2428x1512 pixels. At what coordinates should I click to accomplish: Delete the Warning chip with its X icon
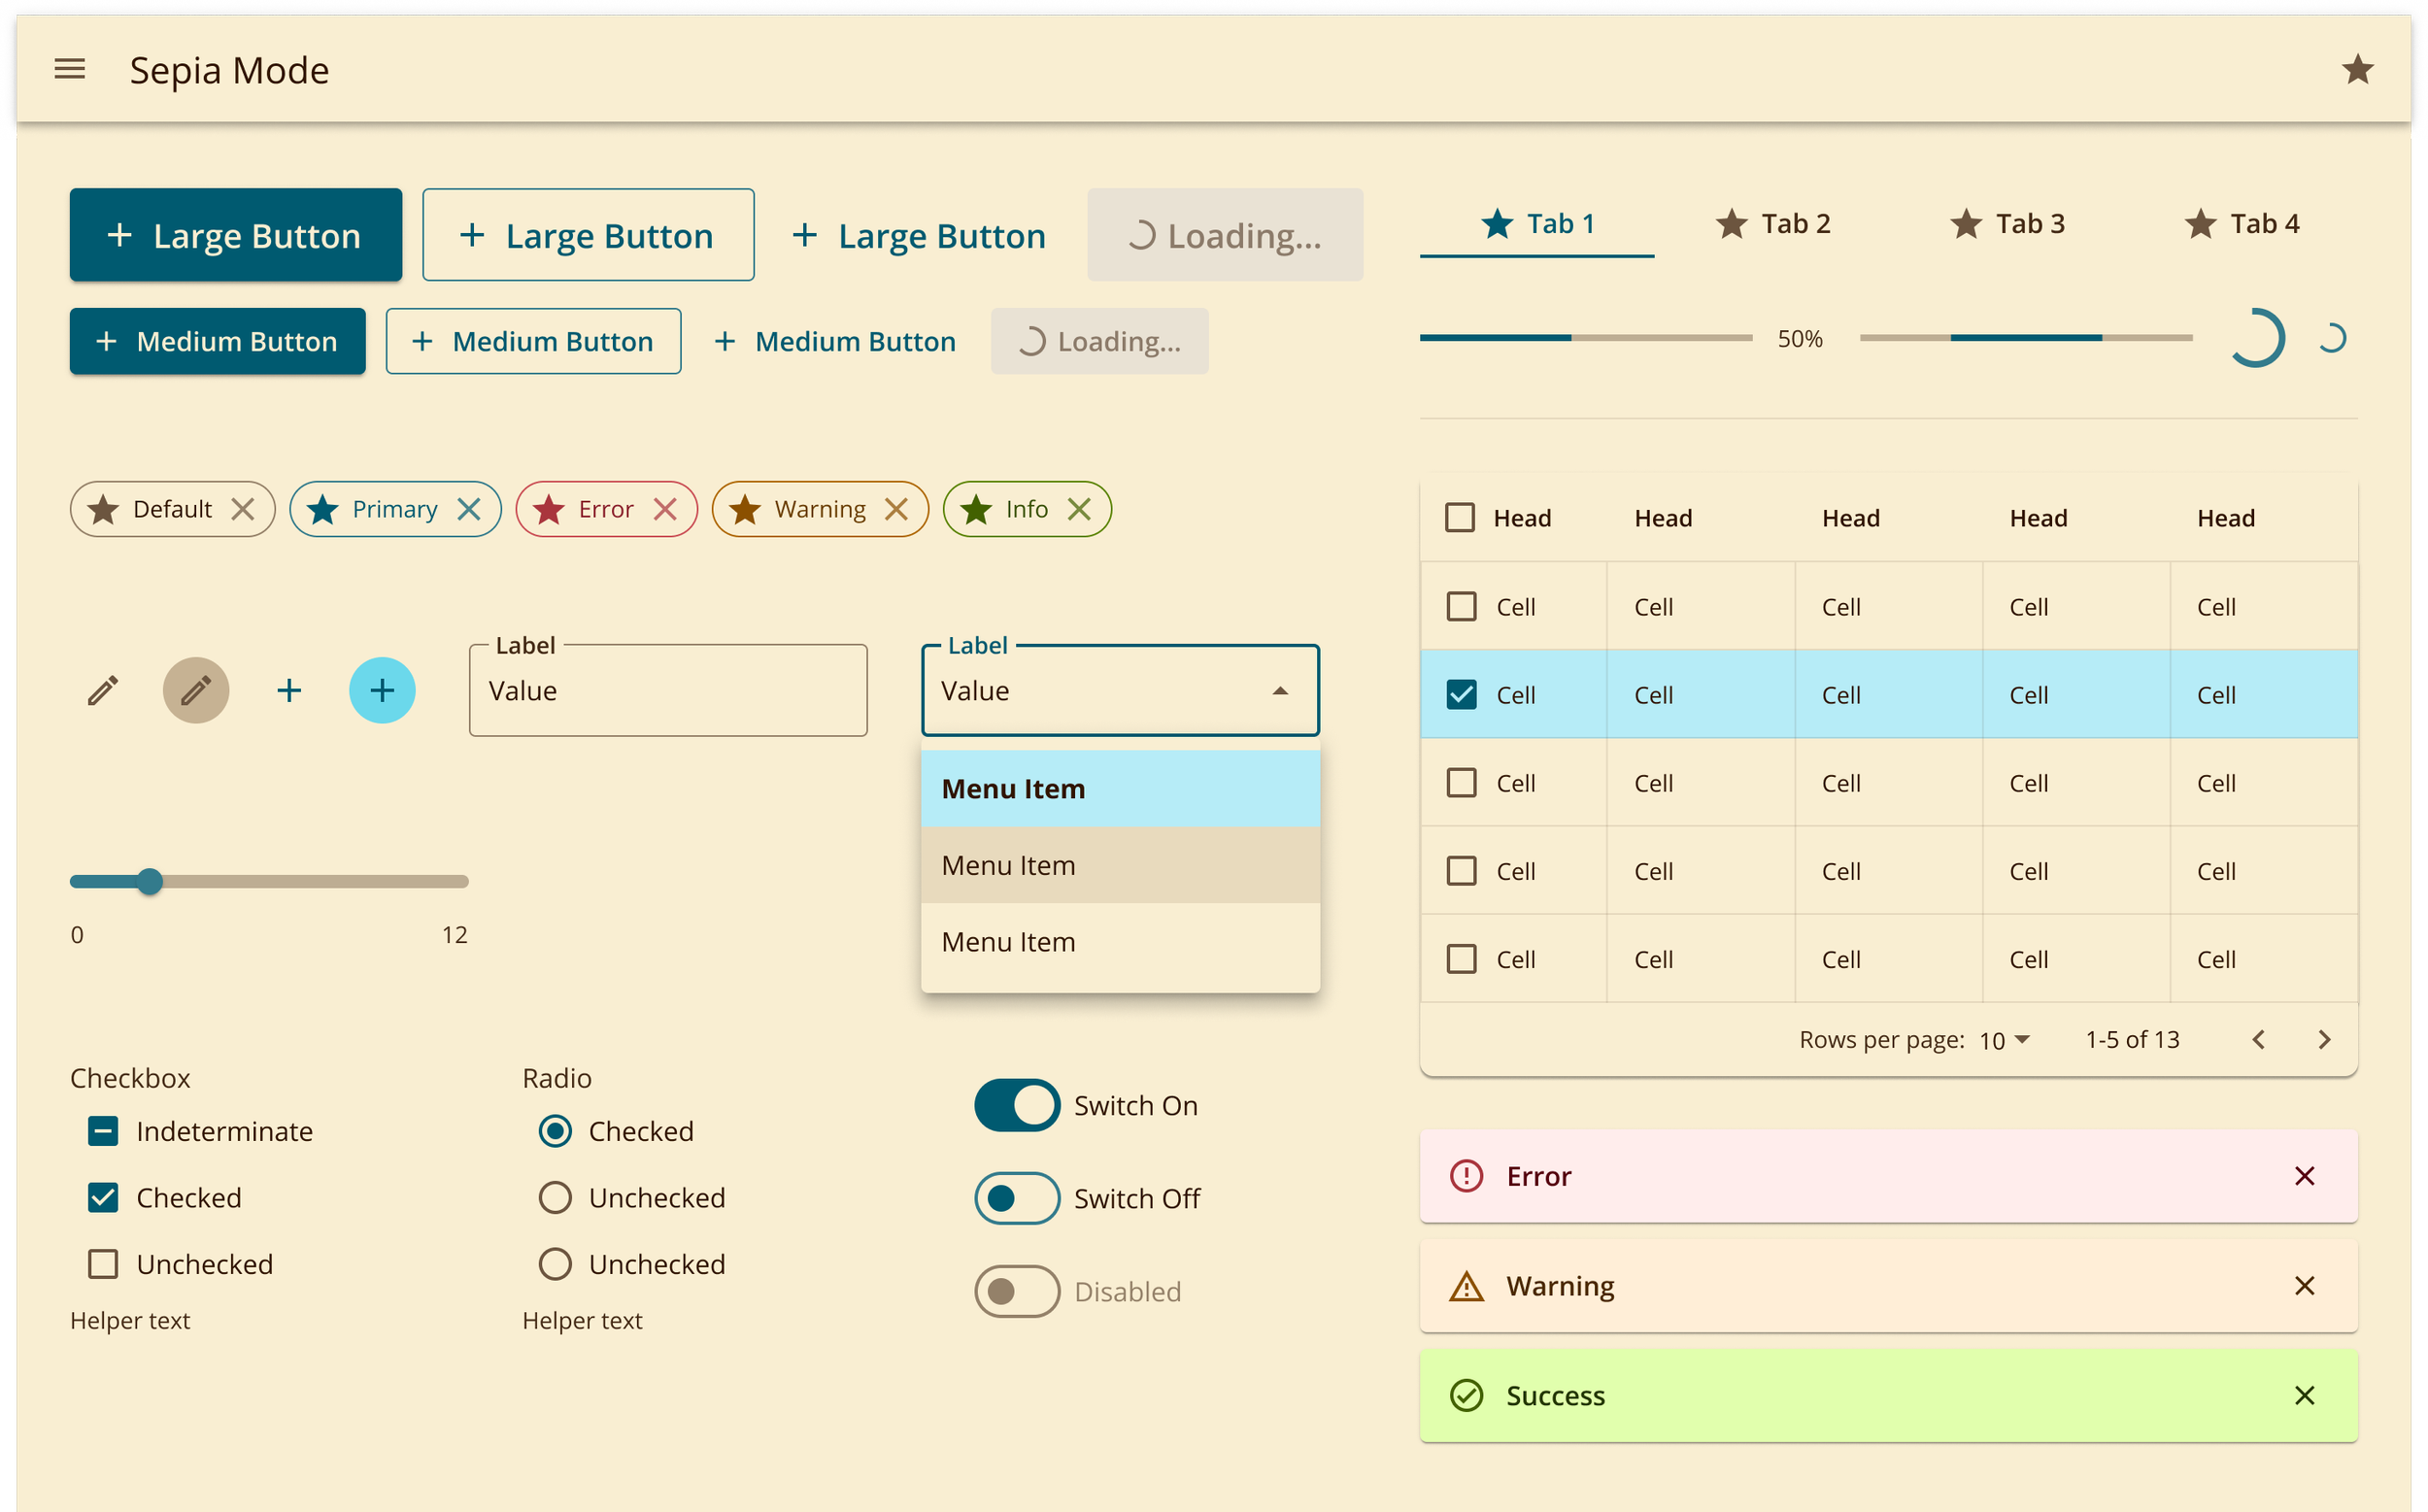[896, 509]
